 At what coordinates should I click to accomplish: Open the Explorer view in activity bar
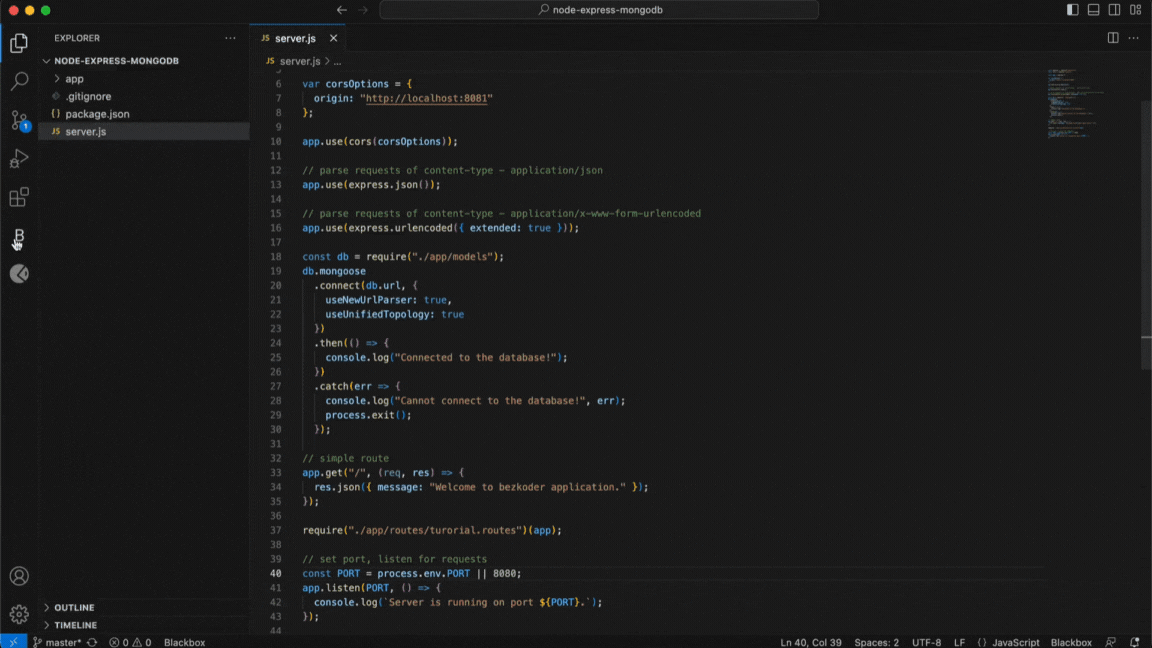19,43
